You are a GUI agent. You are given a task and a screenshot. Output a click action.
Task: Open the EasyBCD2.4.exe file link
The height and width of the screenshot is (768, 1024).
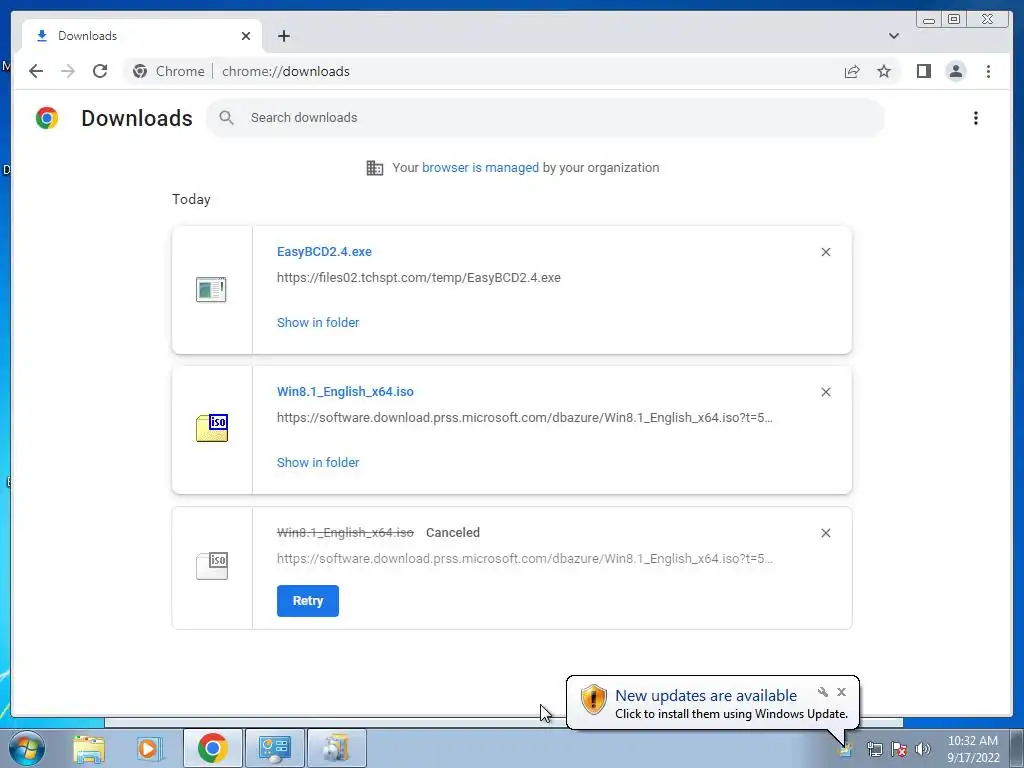pos(324,251)
